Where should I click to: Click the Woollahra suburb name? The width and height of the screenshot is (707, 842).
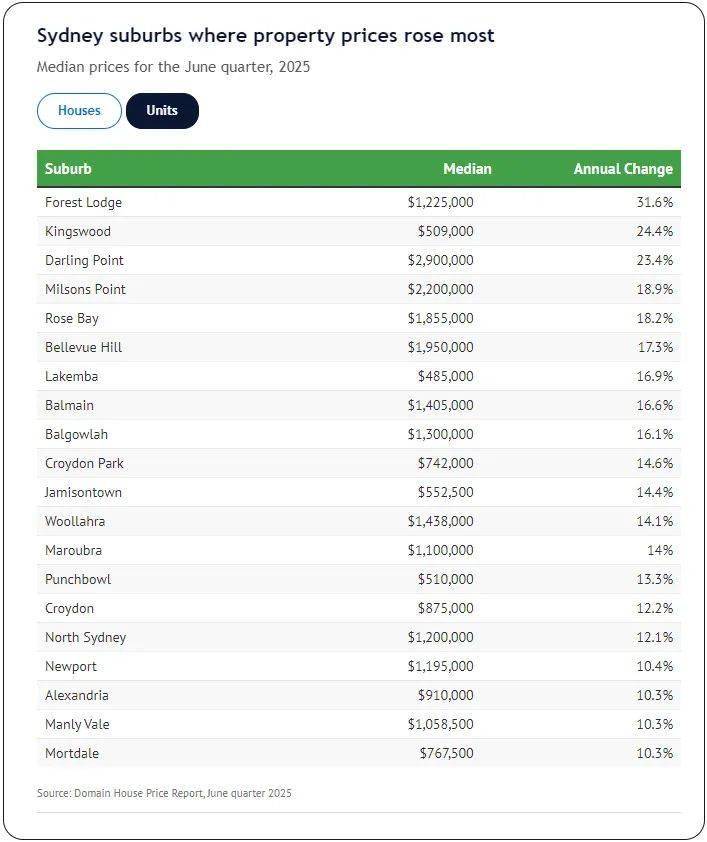[75, 521]
